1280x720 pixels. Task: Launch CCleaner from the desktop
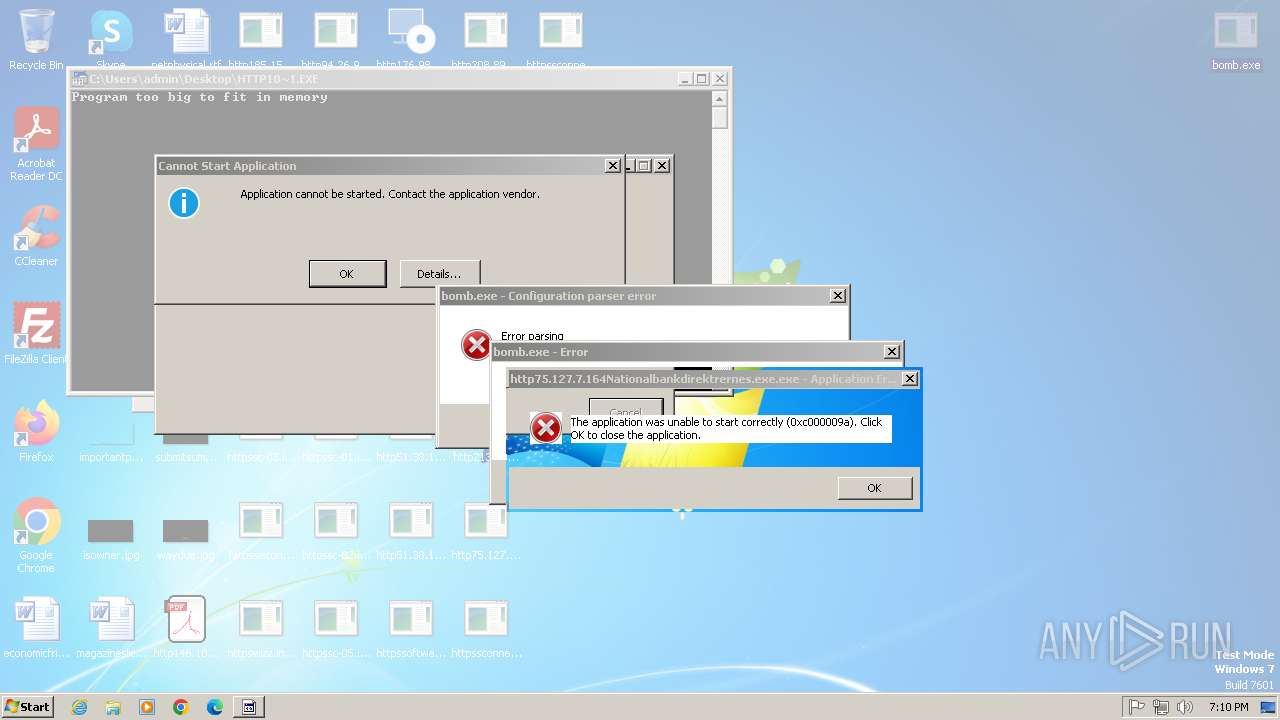click(36, 236)
